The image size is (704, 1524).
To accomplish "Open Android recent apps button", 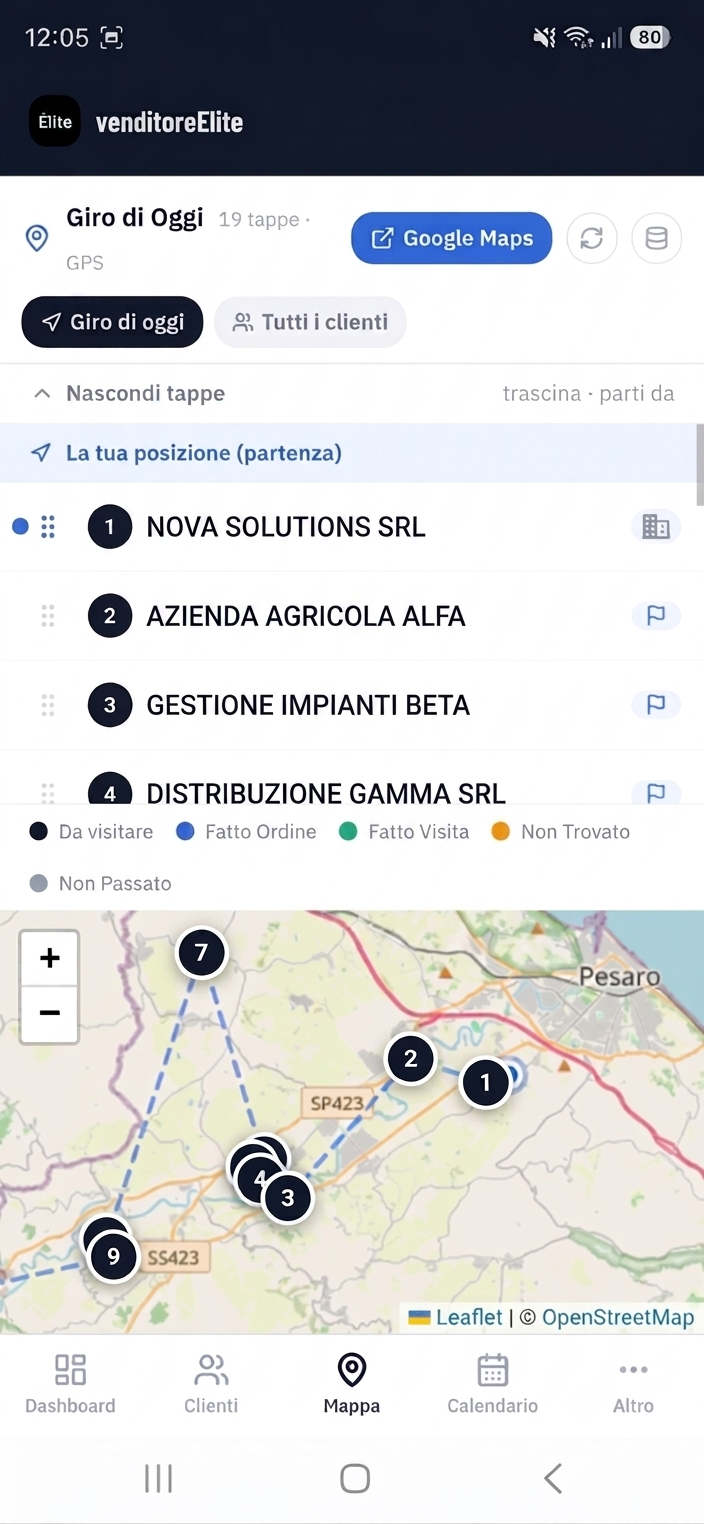I will coord(158,1478).
